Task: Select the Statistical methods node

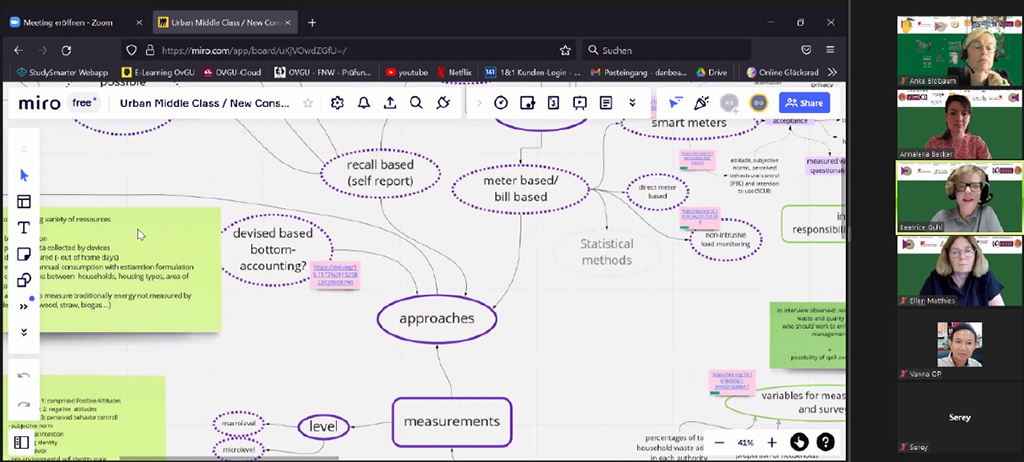Action: tap(607, 252)
